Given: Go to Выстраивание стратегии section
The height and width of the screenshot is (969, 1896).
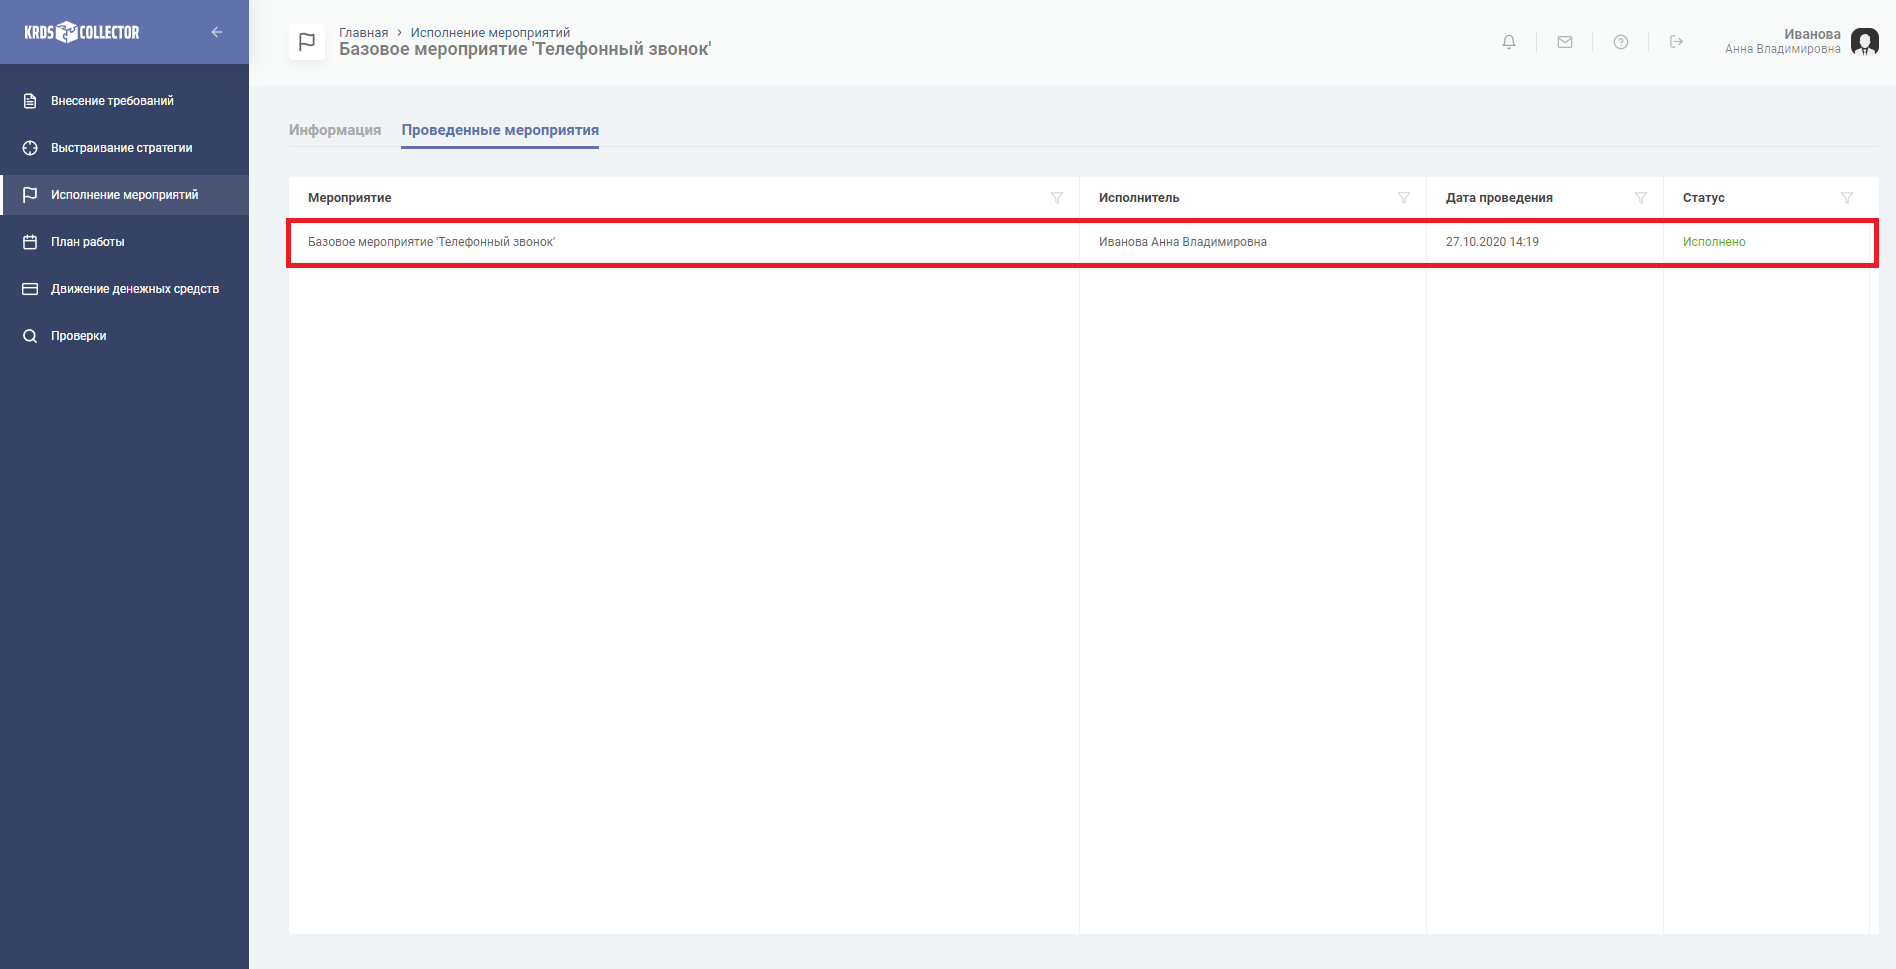Looking at the screenshot, I should 121,148.
